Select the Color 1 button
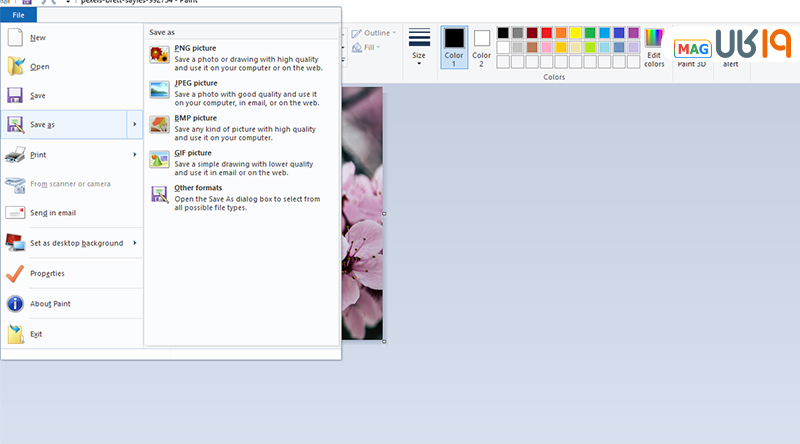Image resolution: width=800 pixels, height=444 pixels. click(x=454, y=47)
